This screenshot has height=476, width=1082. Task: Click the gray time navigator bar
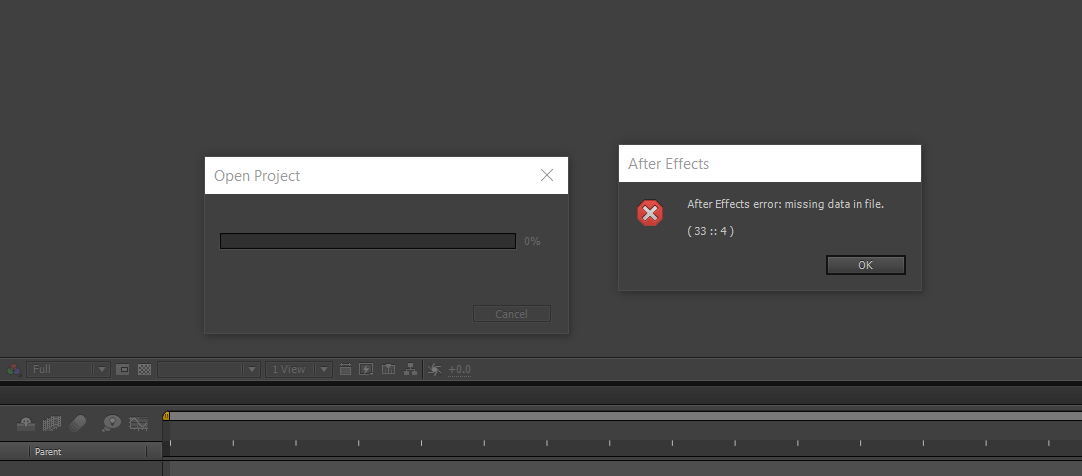(625, 416)
